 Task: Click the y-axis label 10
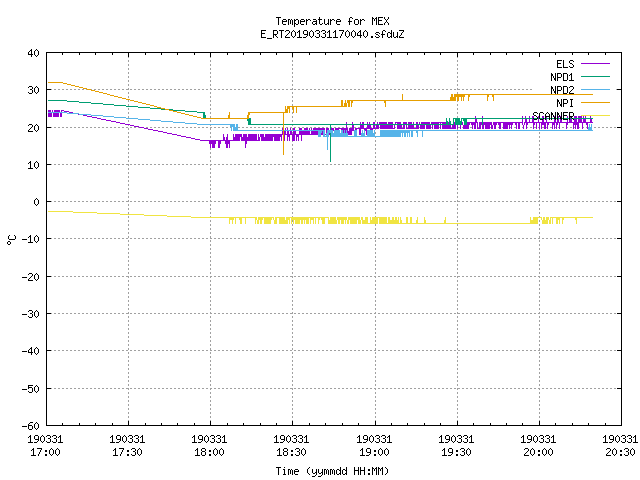[33, 165]
